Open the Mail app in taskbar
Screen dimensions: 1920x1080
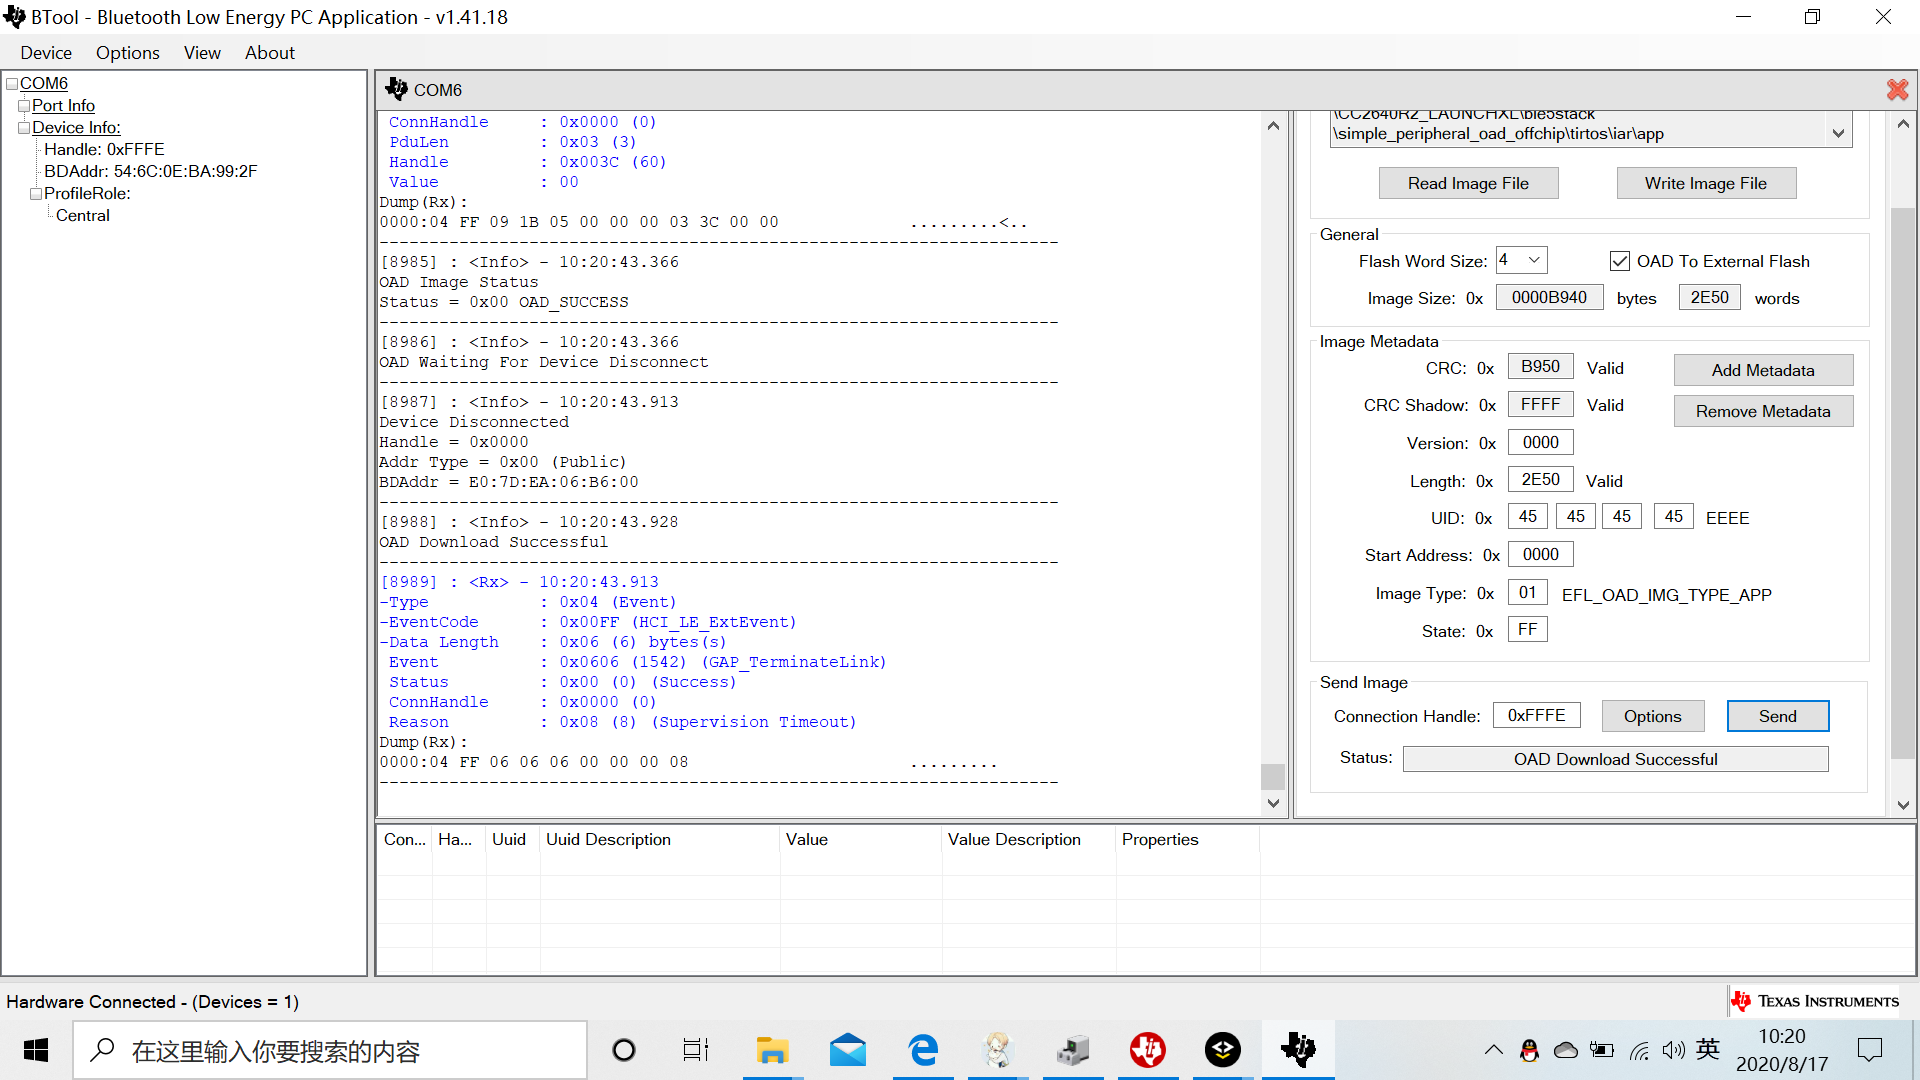847,1050
